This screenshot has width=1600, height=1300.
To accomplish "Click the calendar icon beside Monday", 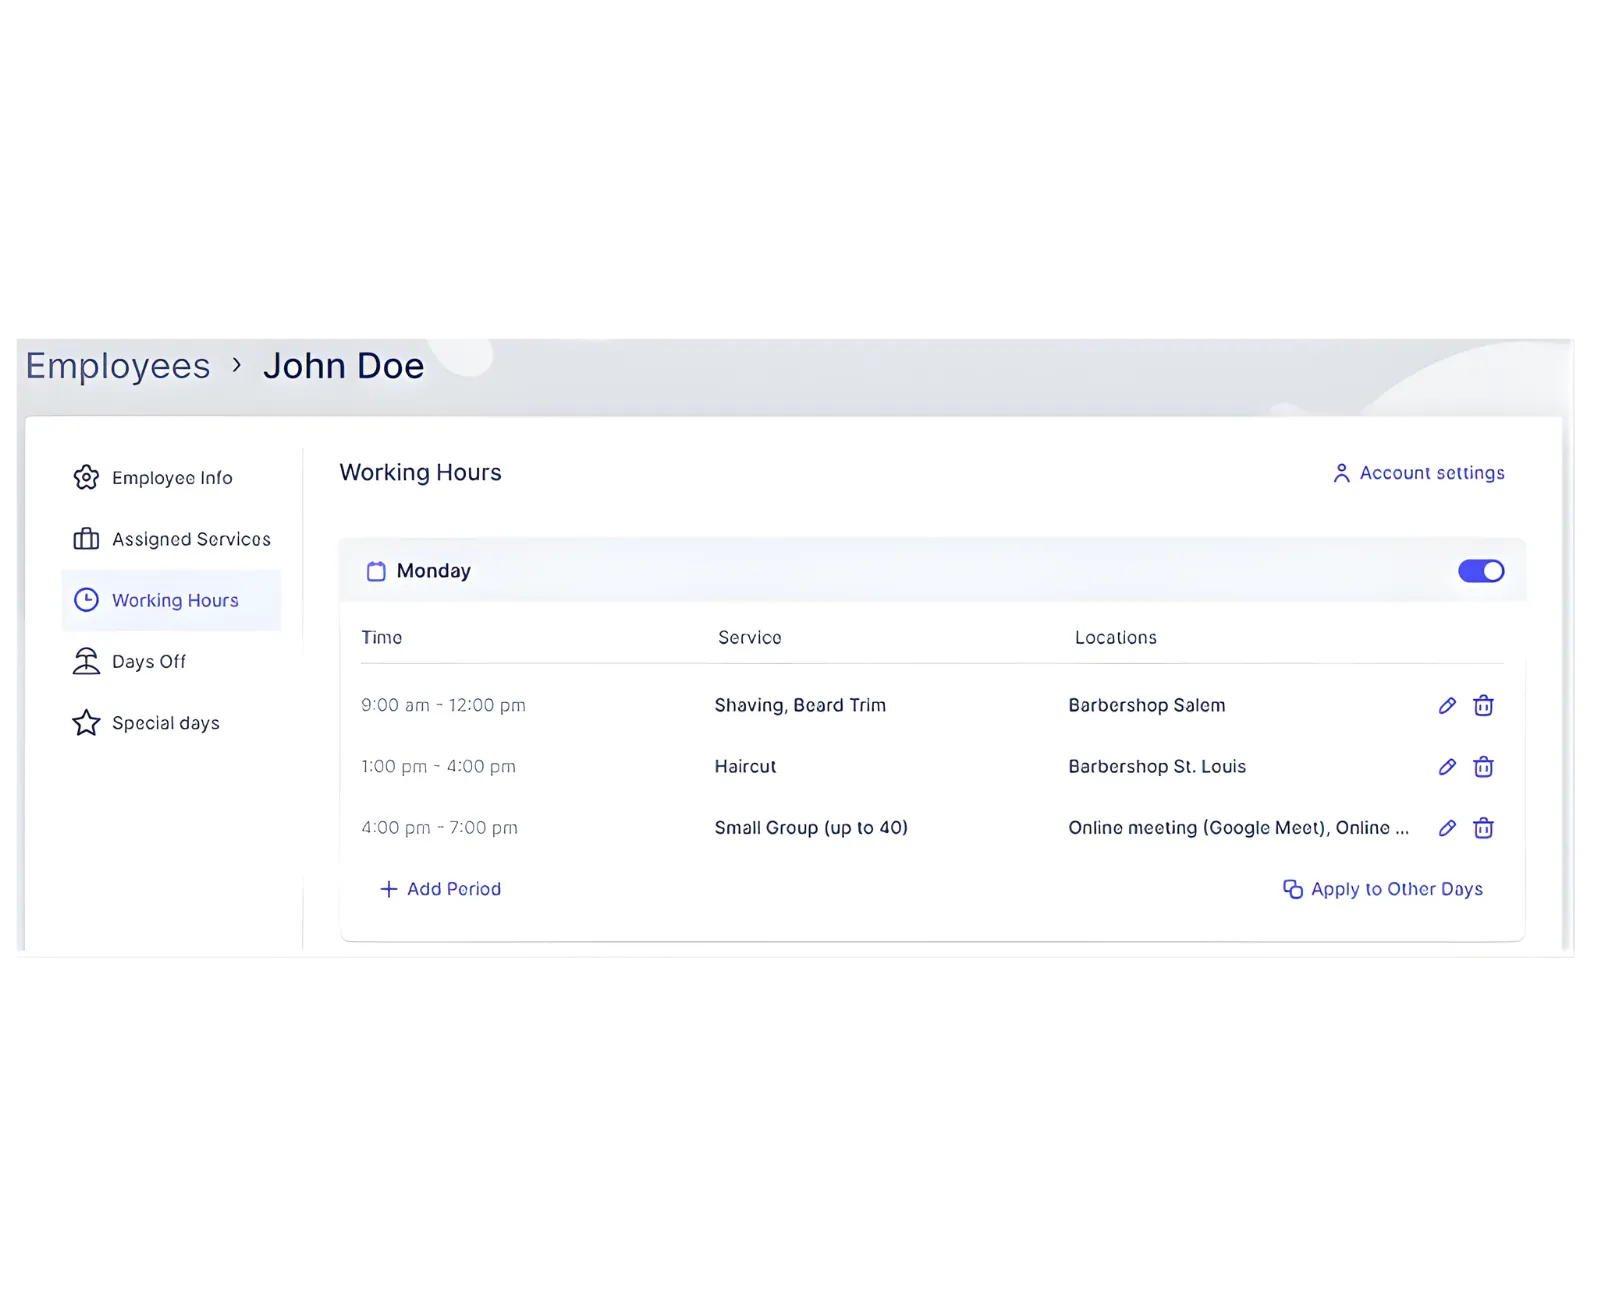I will click(x=376, y=571).
